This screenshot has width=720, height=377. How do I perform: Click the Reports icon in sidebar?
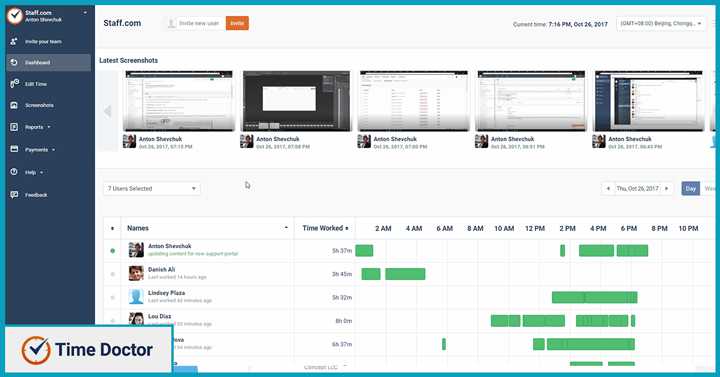tap(14, 127)
